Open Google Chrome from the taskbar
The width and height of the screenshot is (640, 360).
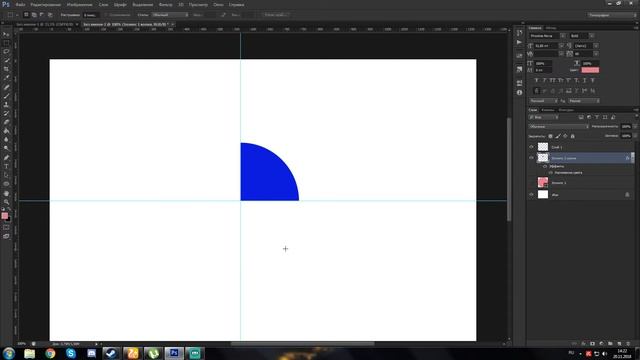[50, 353]
